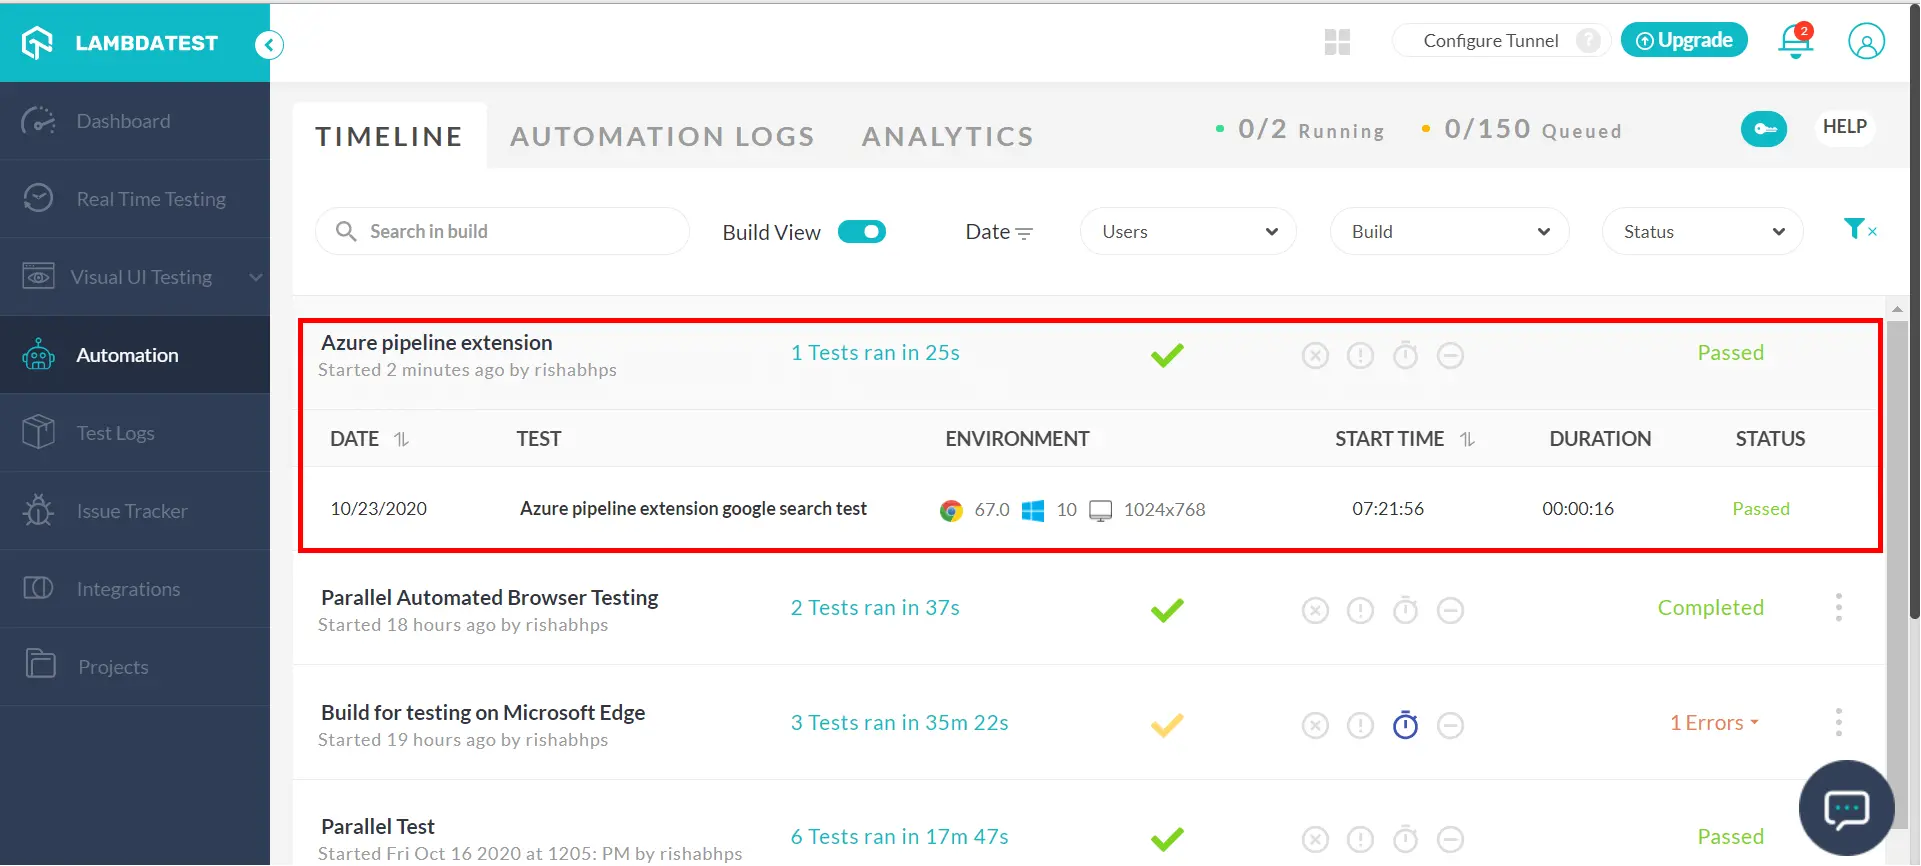Open the Users dropdown
This screenshot has width=1921, height=866.
pos(1188,232)
